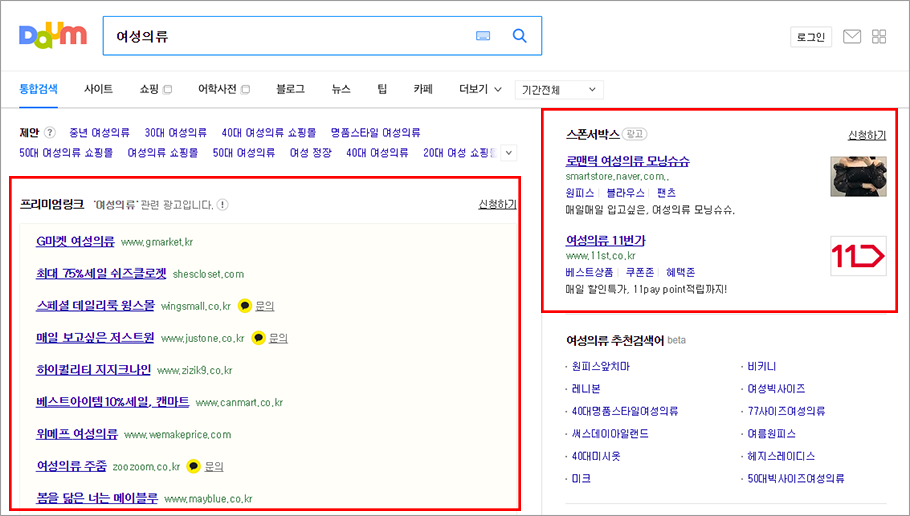Select suggested keyword 중년 여성의류
The height and width of the screenshot is (516, 910).
tap(99, 133)
